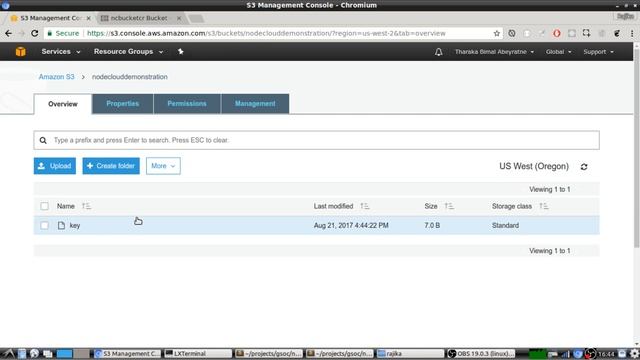The width and height of the screenshot is (640, 360).
Task: Select the S3 Management Console browser tab
Action: point(51,18)
